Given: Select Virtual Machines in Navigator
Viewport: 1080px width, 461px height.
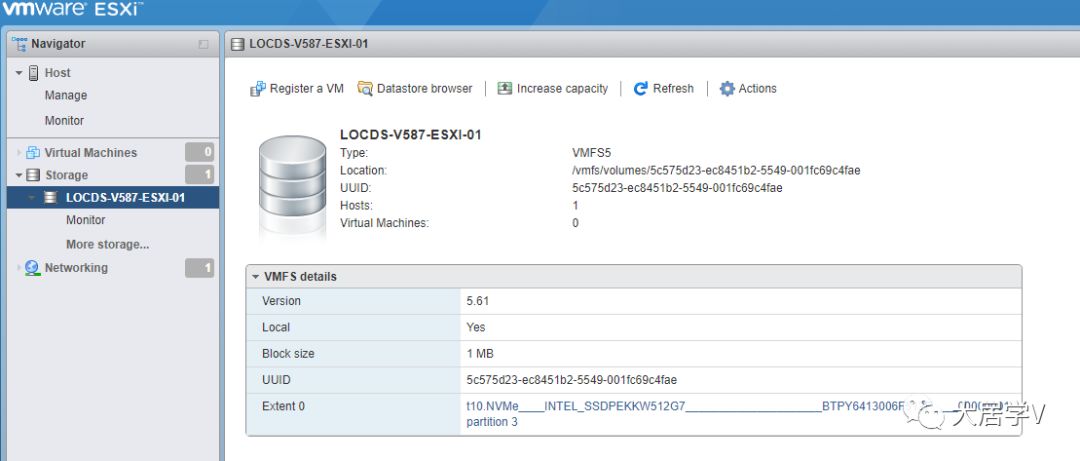Looking at the screenshot, I should pyautogui.click(x=91, y=153).
